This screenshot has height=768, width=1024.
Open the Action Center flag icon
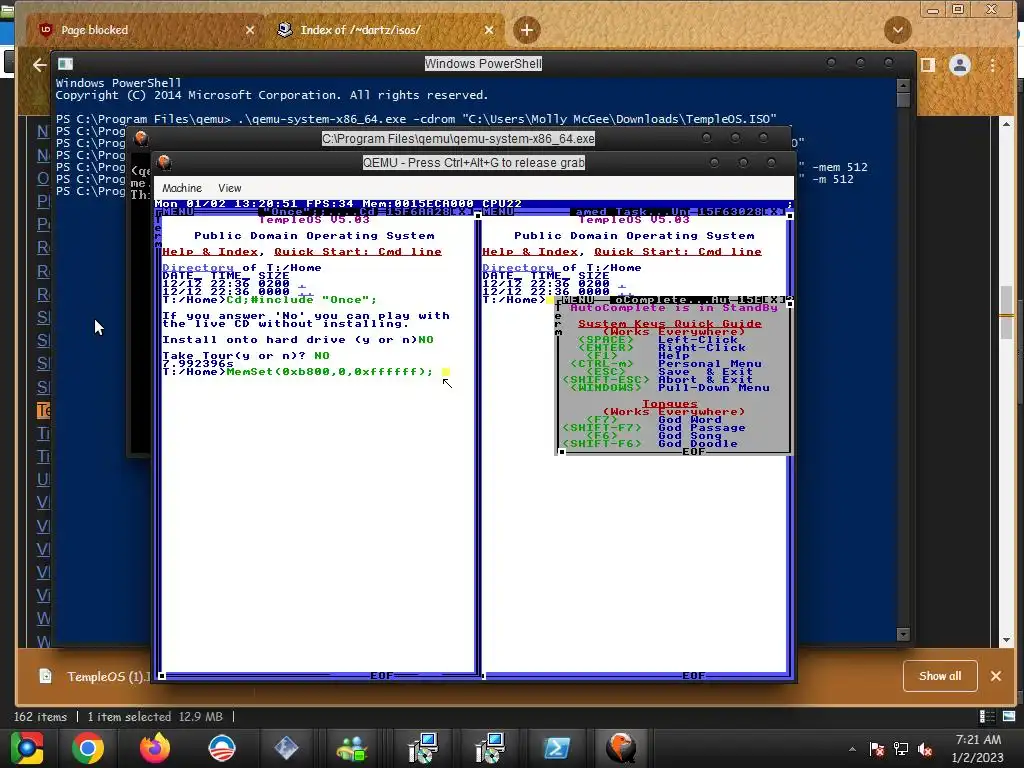(877, 749)
